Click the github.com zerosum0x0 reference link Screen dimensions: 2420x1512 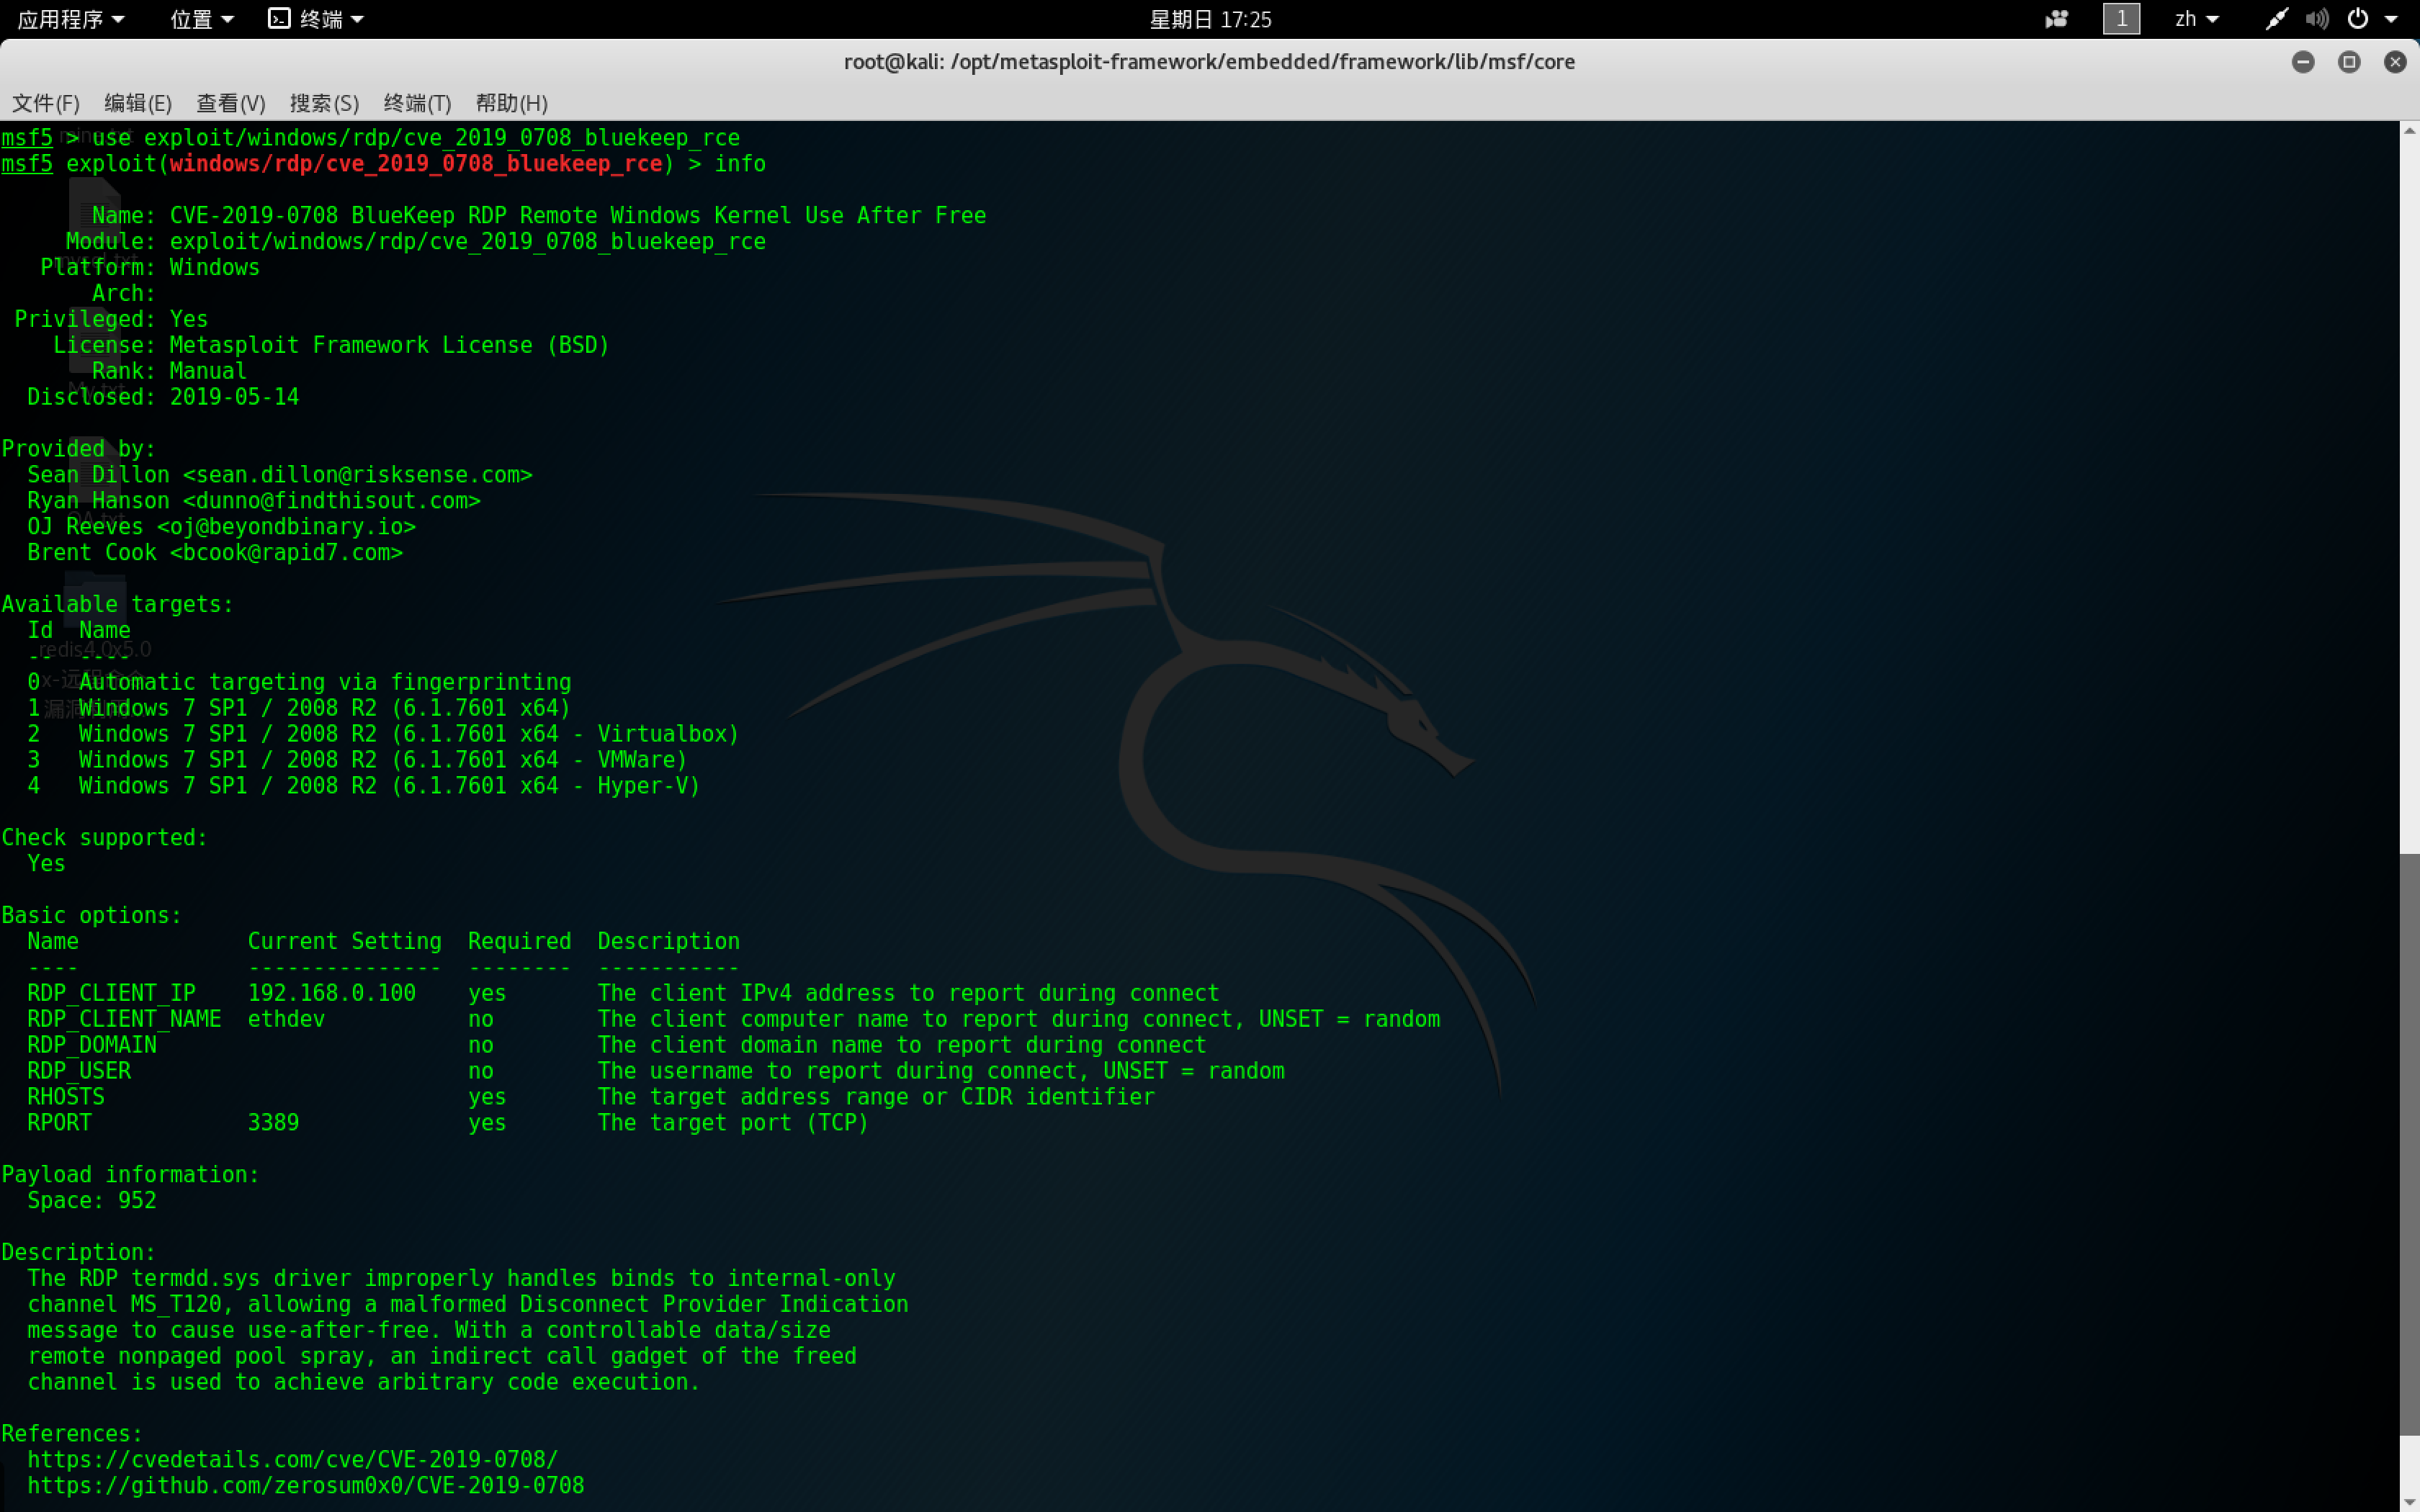coord(305,1485)
